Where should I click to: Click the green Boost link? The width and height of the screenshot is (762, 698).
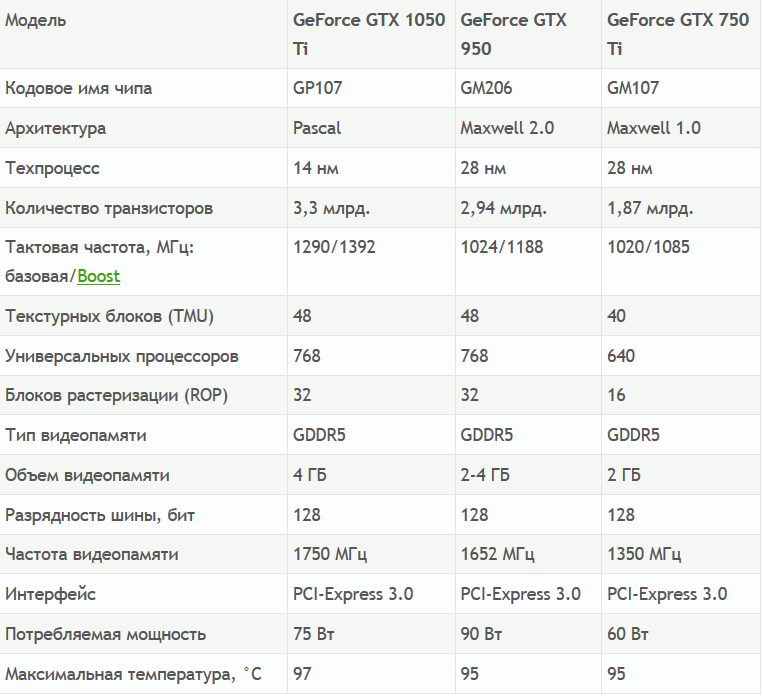pos(99,276)
